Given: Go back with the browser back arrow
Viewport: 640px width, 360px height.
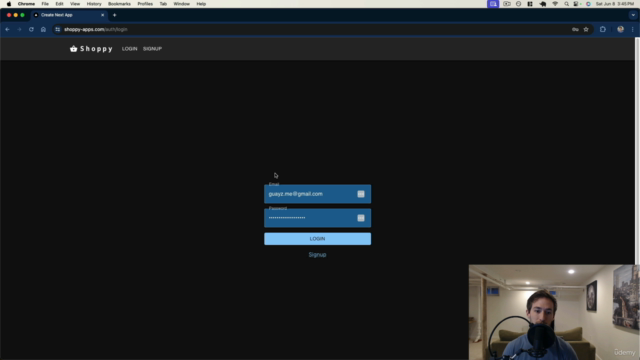Looking at the screenshot, I should 7,29.
